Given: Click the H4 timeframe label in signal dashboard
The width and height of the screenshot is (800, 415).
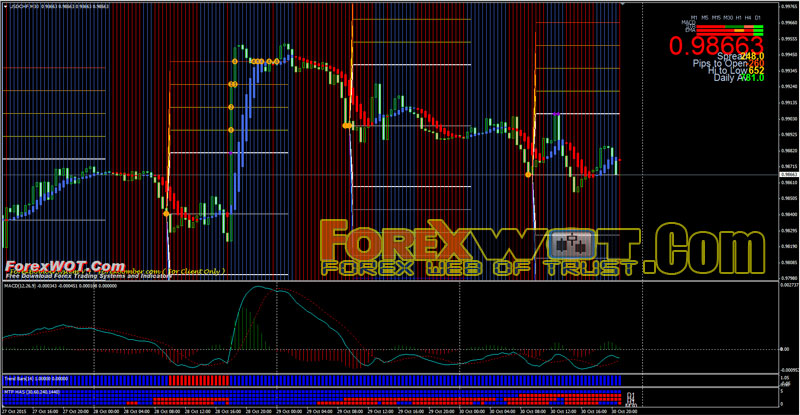Looking at the screenshot, I should [x=748, y=18].
